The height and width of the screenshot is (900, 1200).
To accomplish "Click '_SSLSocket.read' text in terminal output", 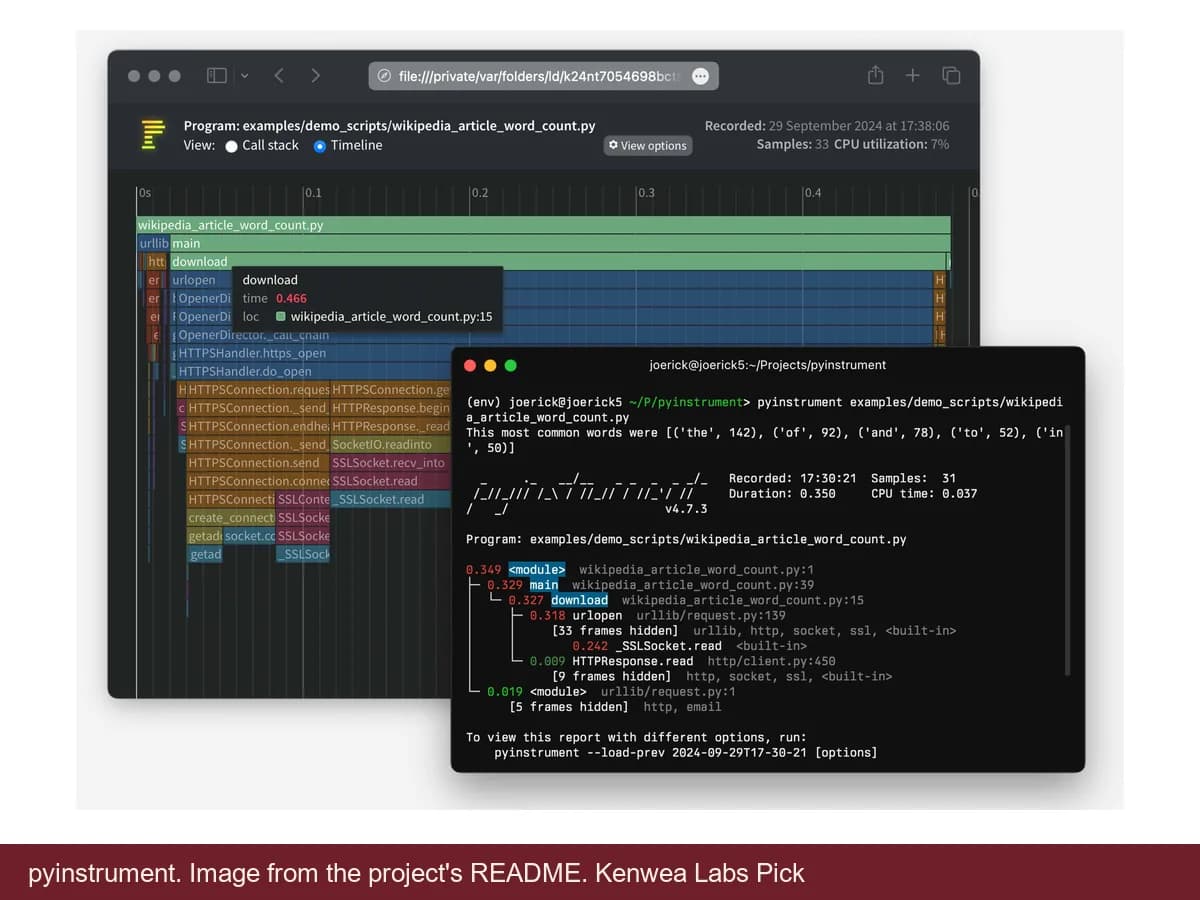I will (668, 646).
